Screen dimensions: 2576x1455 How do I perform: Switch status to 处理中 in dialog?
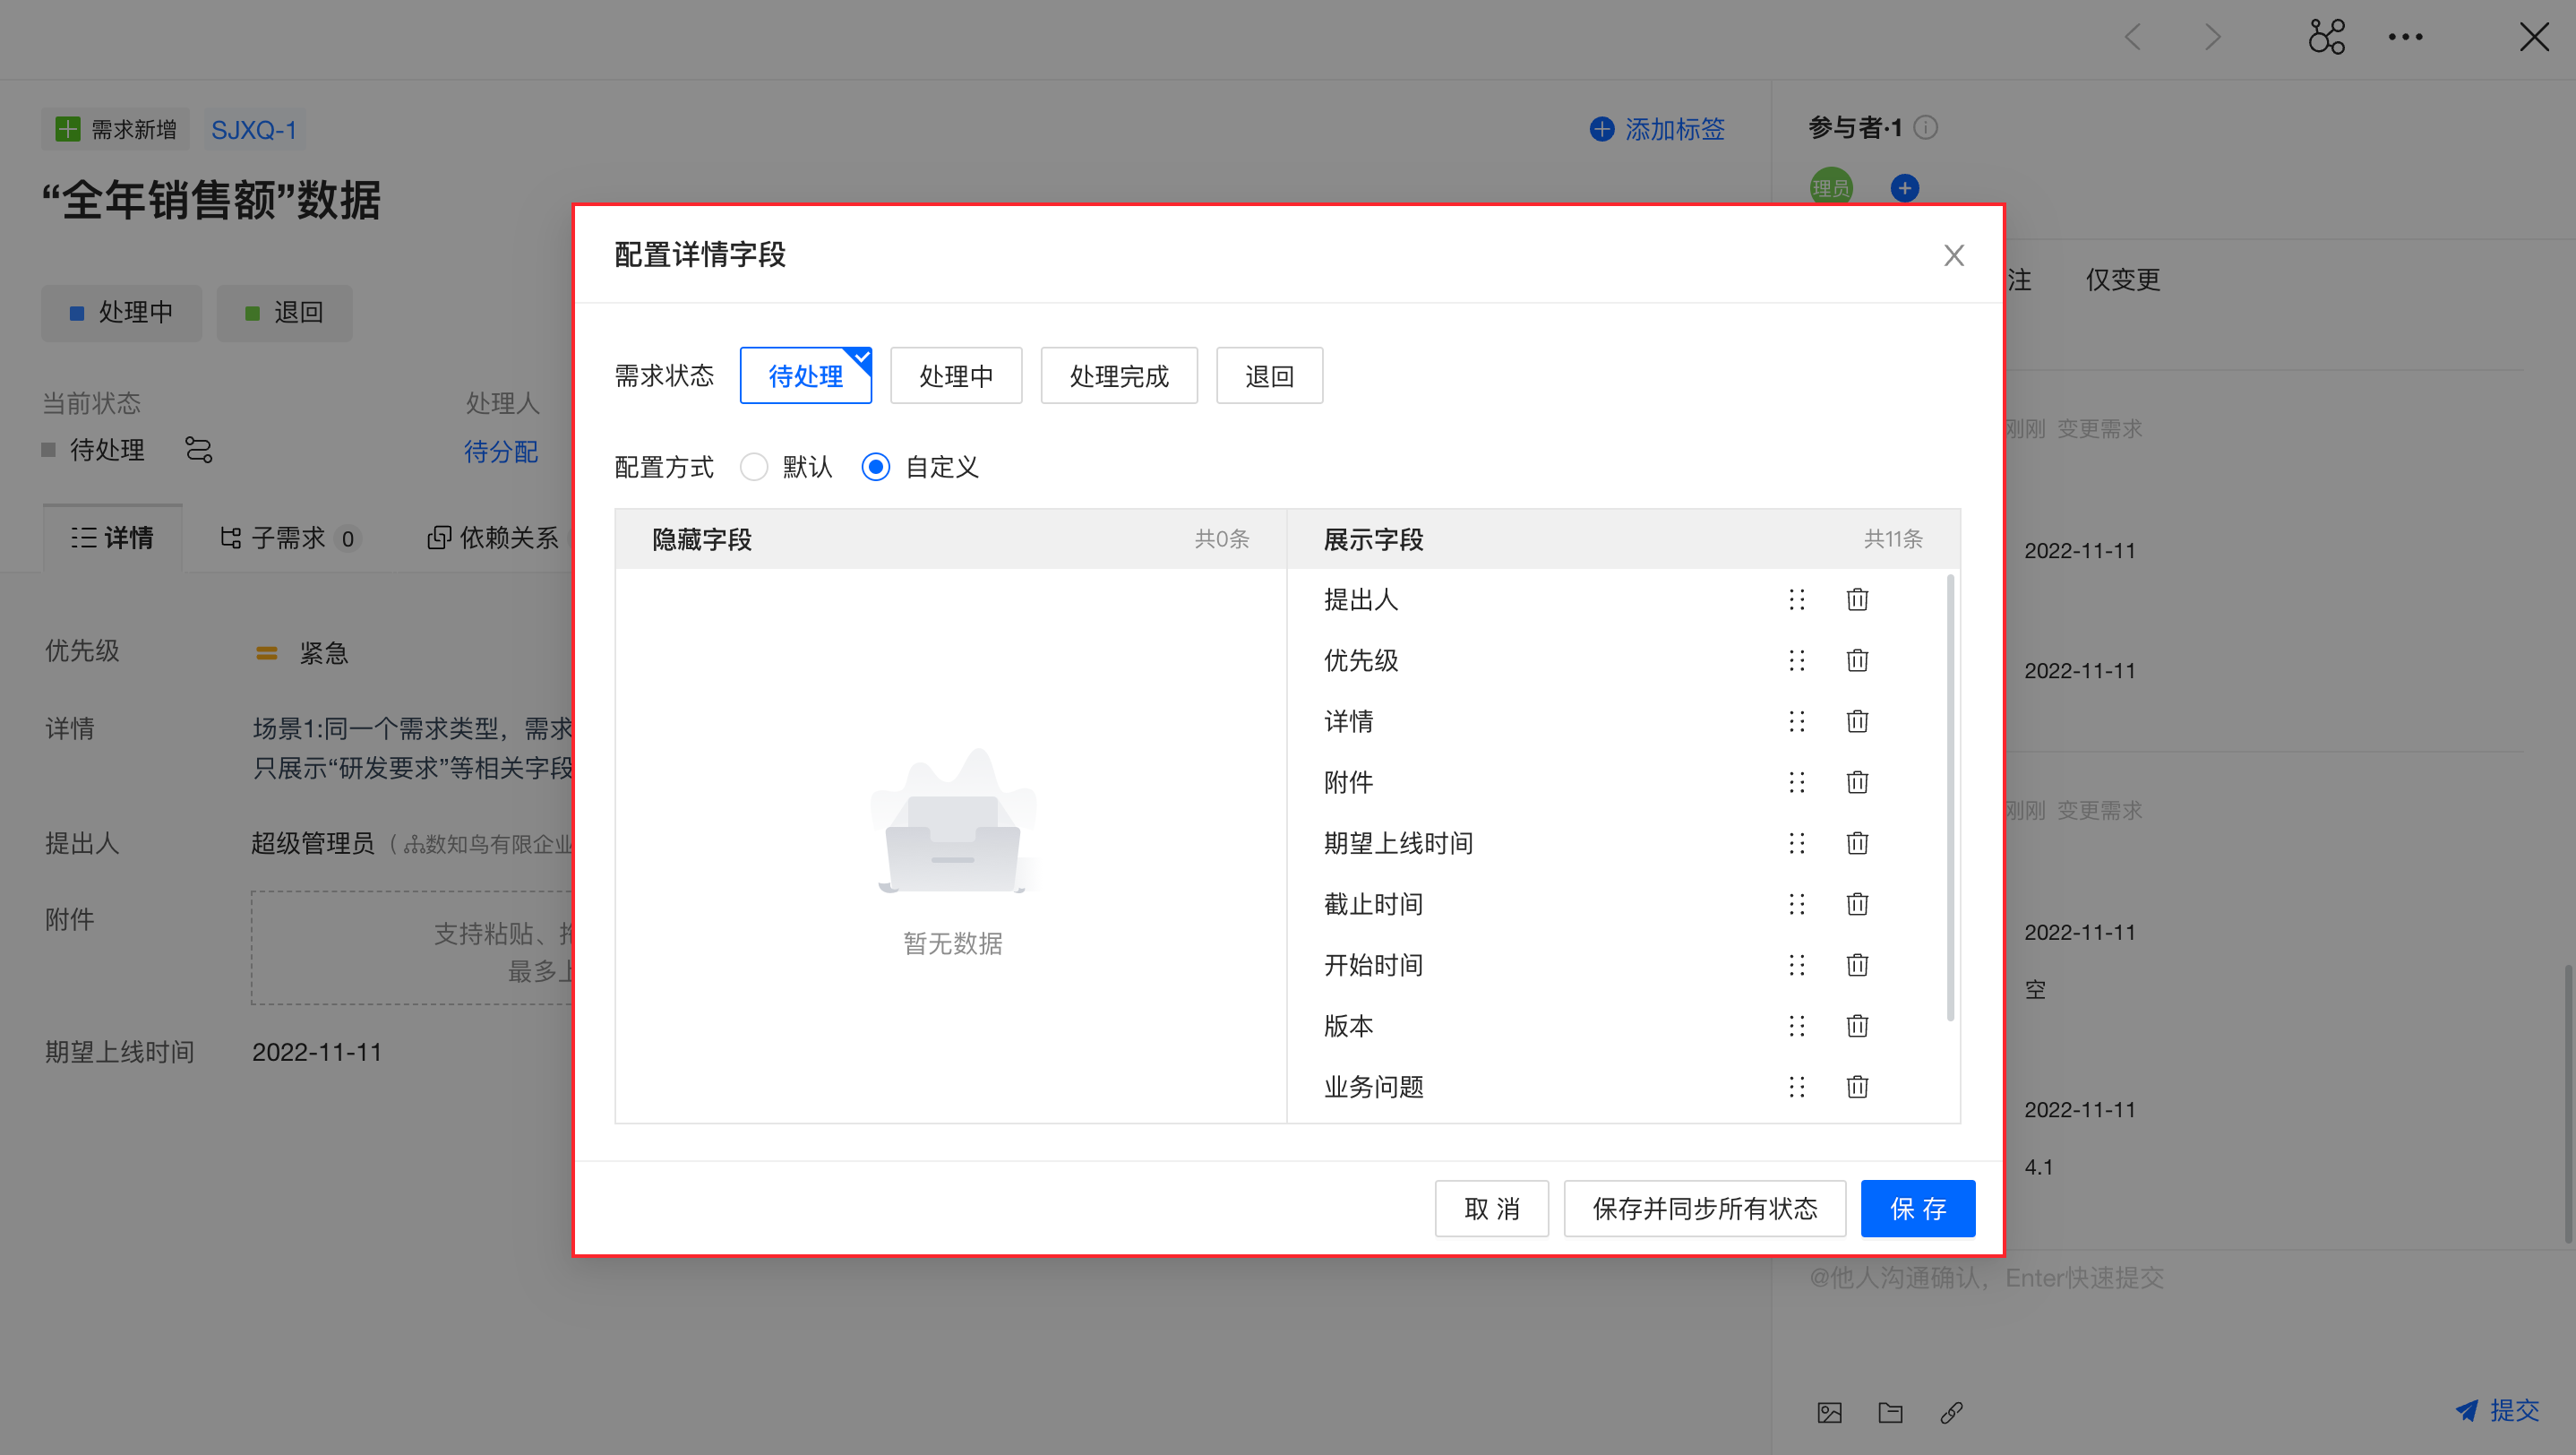pos(955,376)
